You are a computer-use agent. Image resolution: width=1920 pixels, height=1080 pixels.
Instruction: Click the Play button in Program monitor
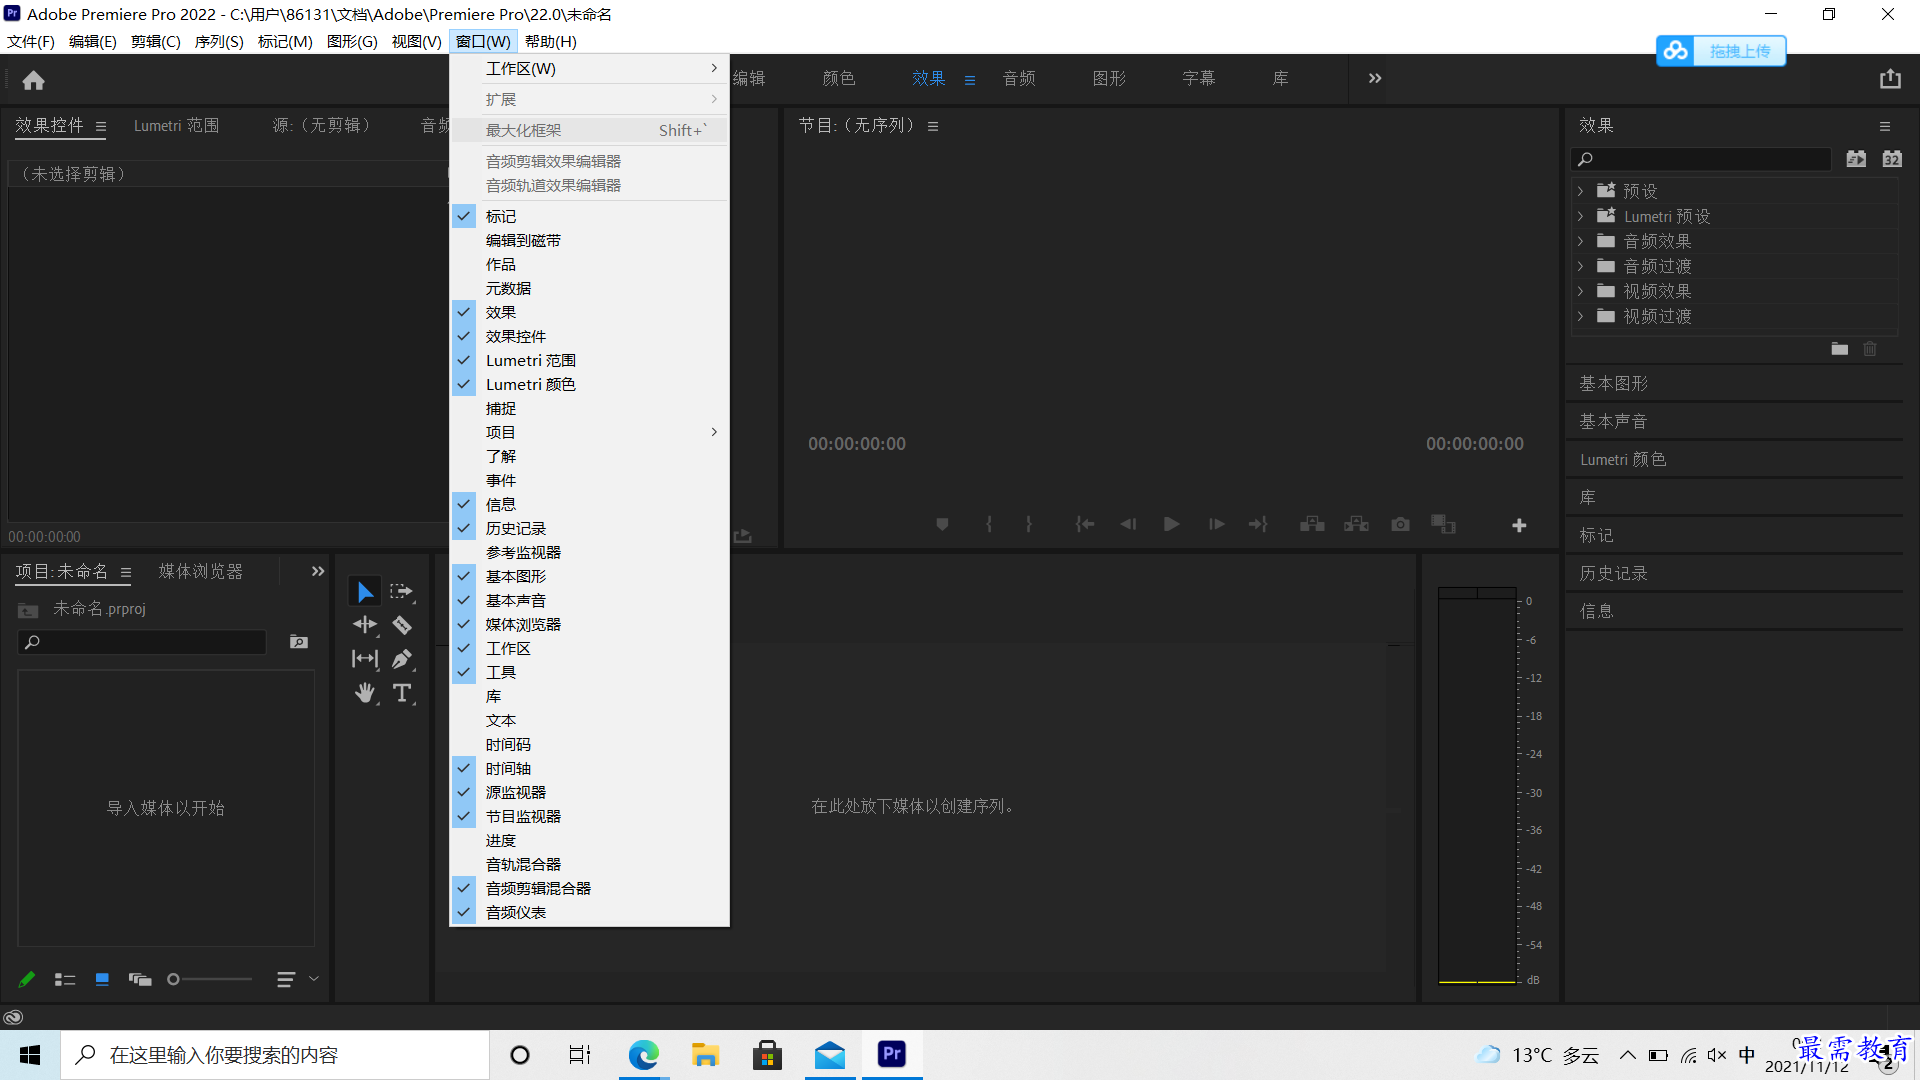pyautogui.click(x=1171, y=524)
